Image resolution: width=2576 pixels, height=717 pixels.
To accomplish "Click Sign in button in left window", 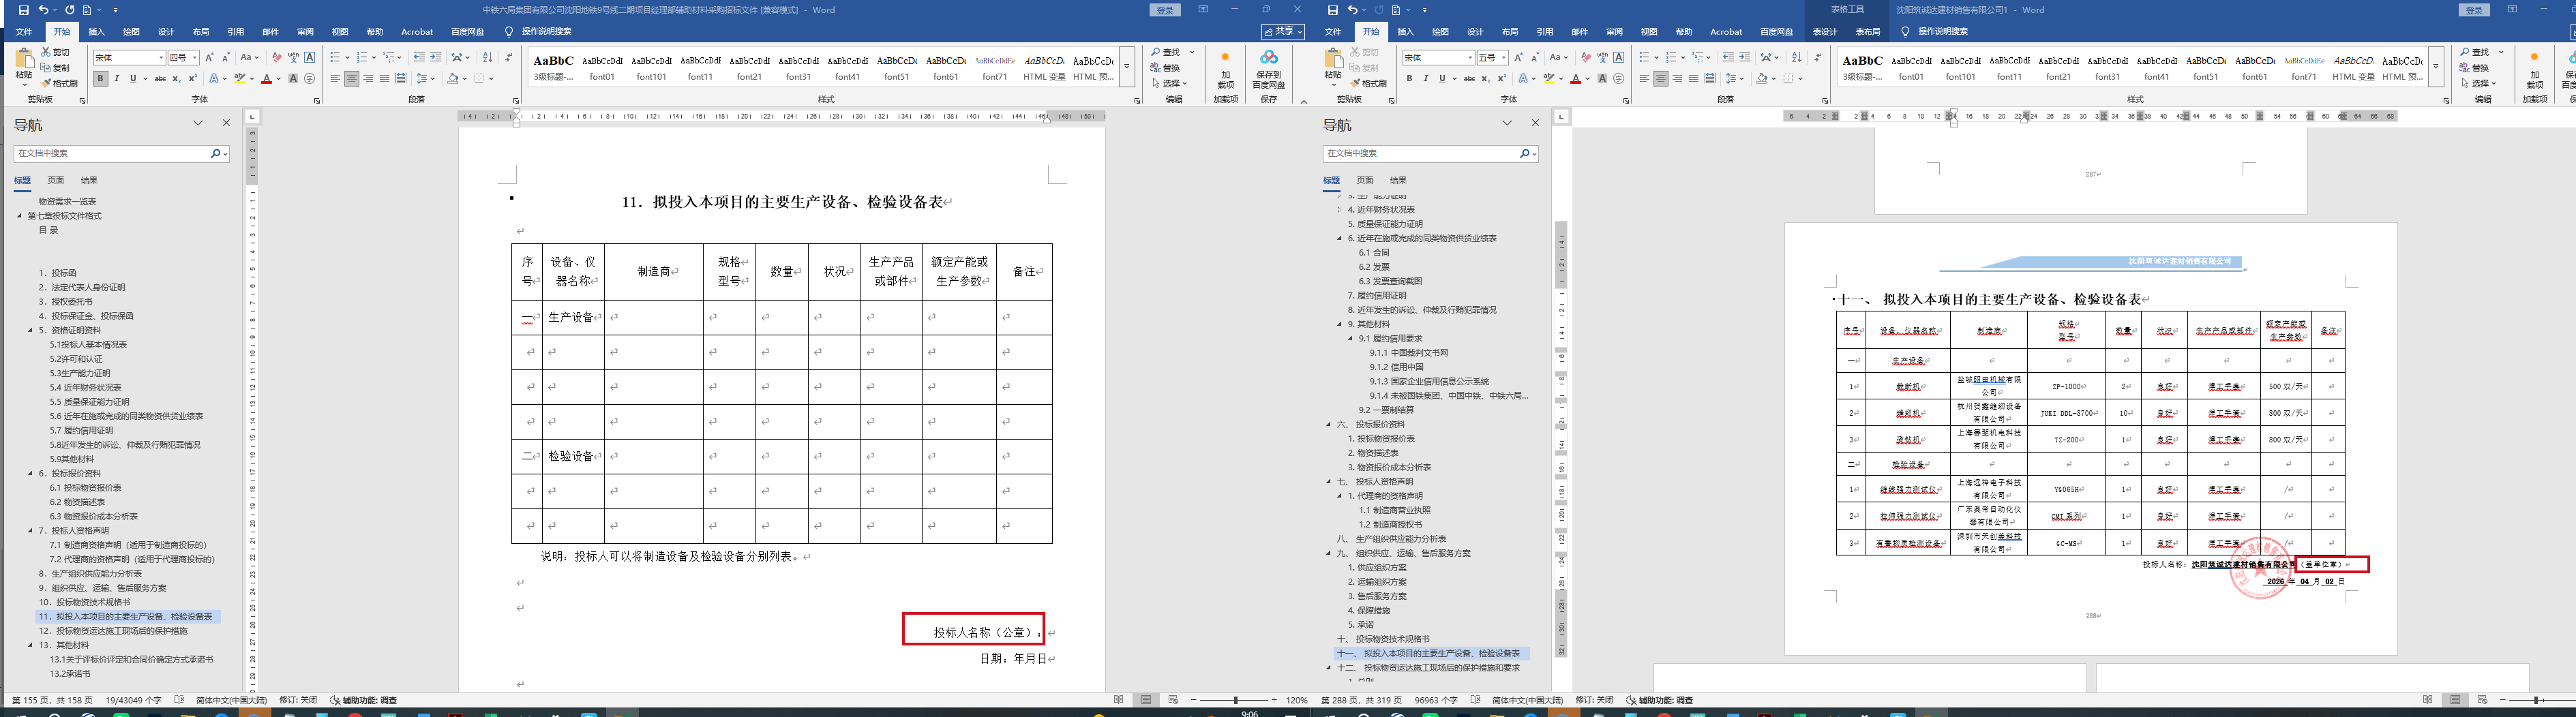I will [1165, 10].
